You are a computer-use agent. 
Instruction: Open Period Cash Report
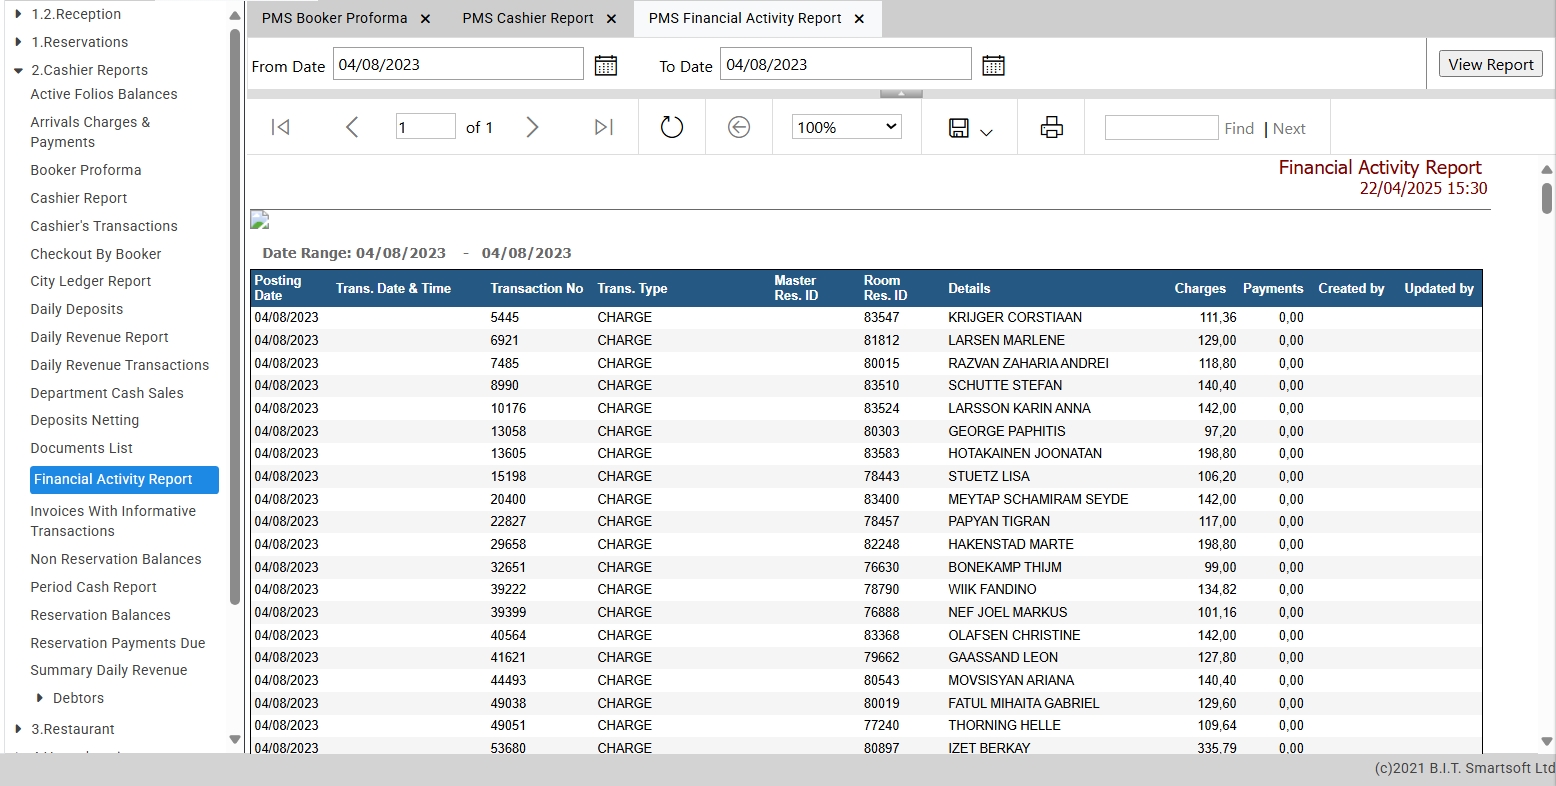pyautogui.click(x=94, y=587)
